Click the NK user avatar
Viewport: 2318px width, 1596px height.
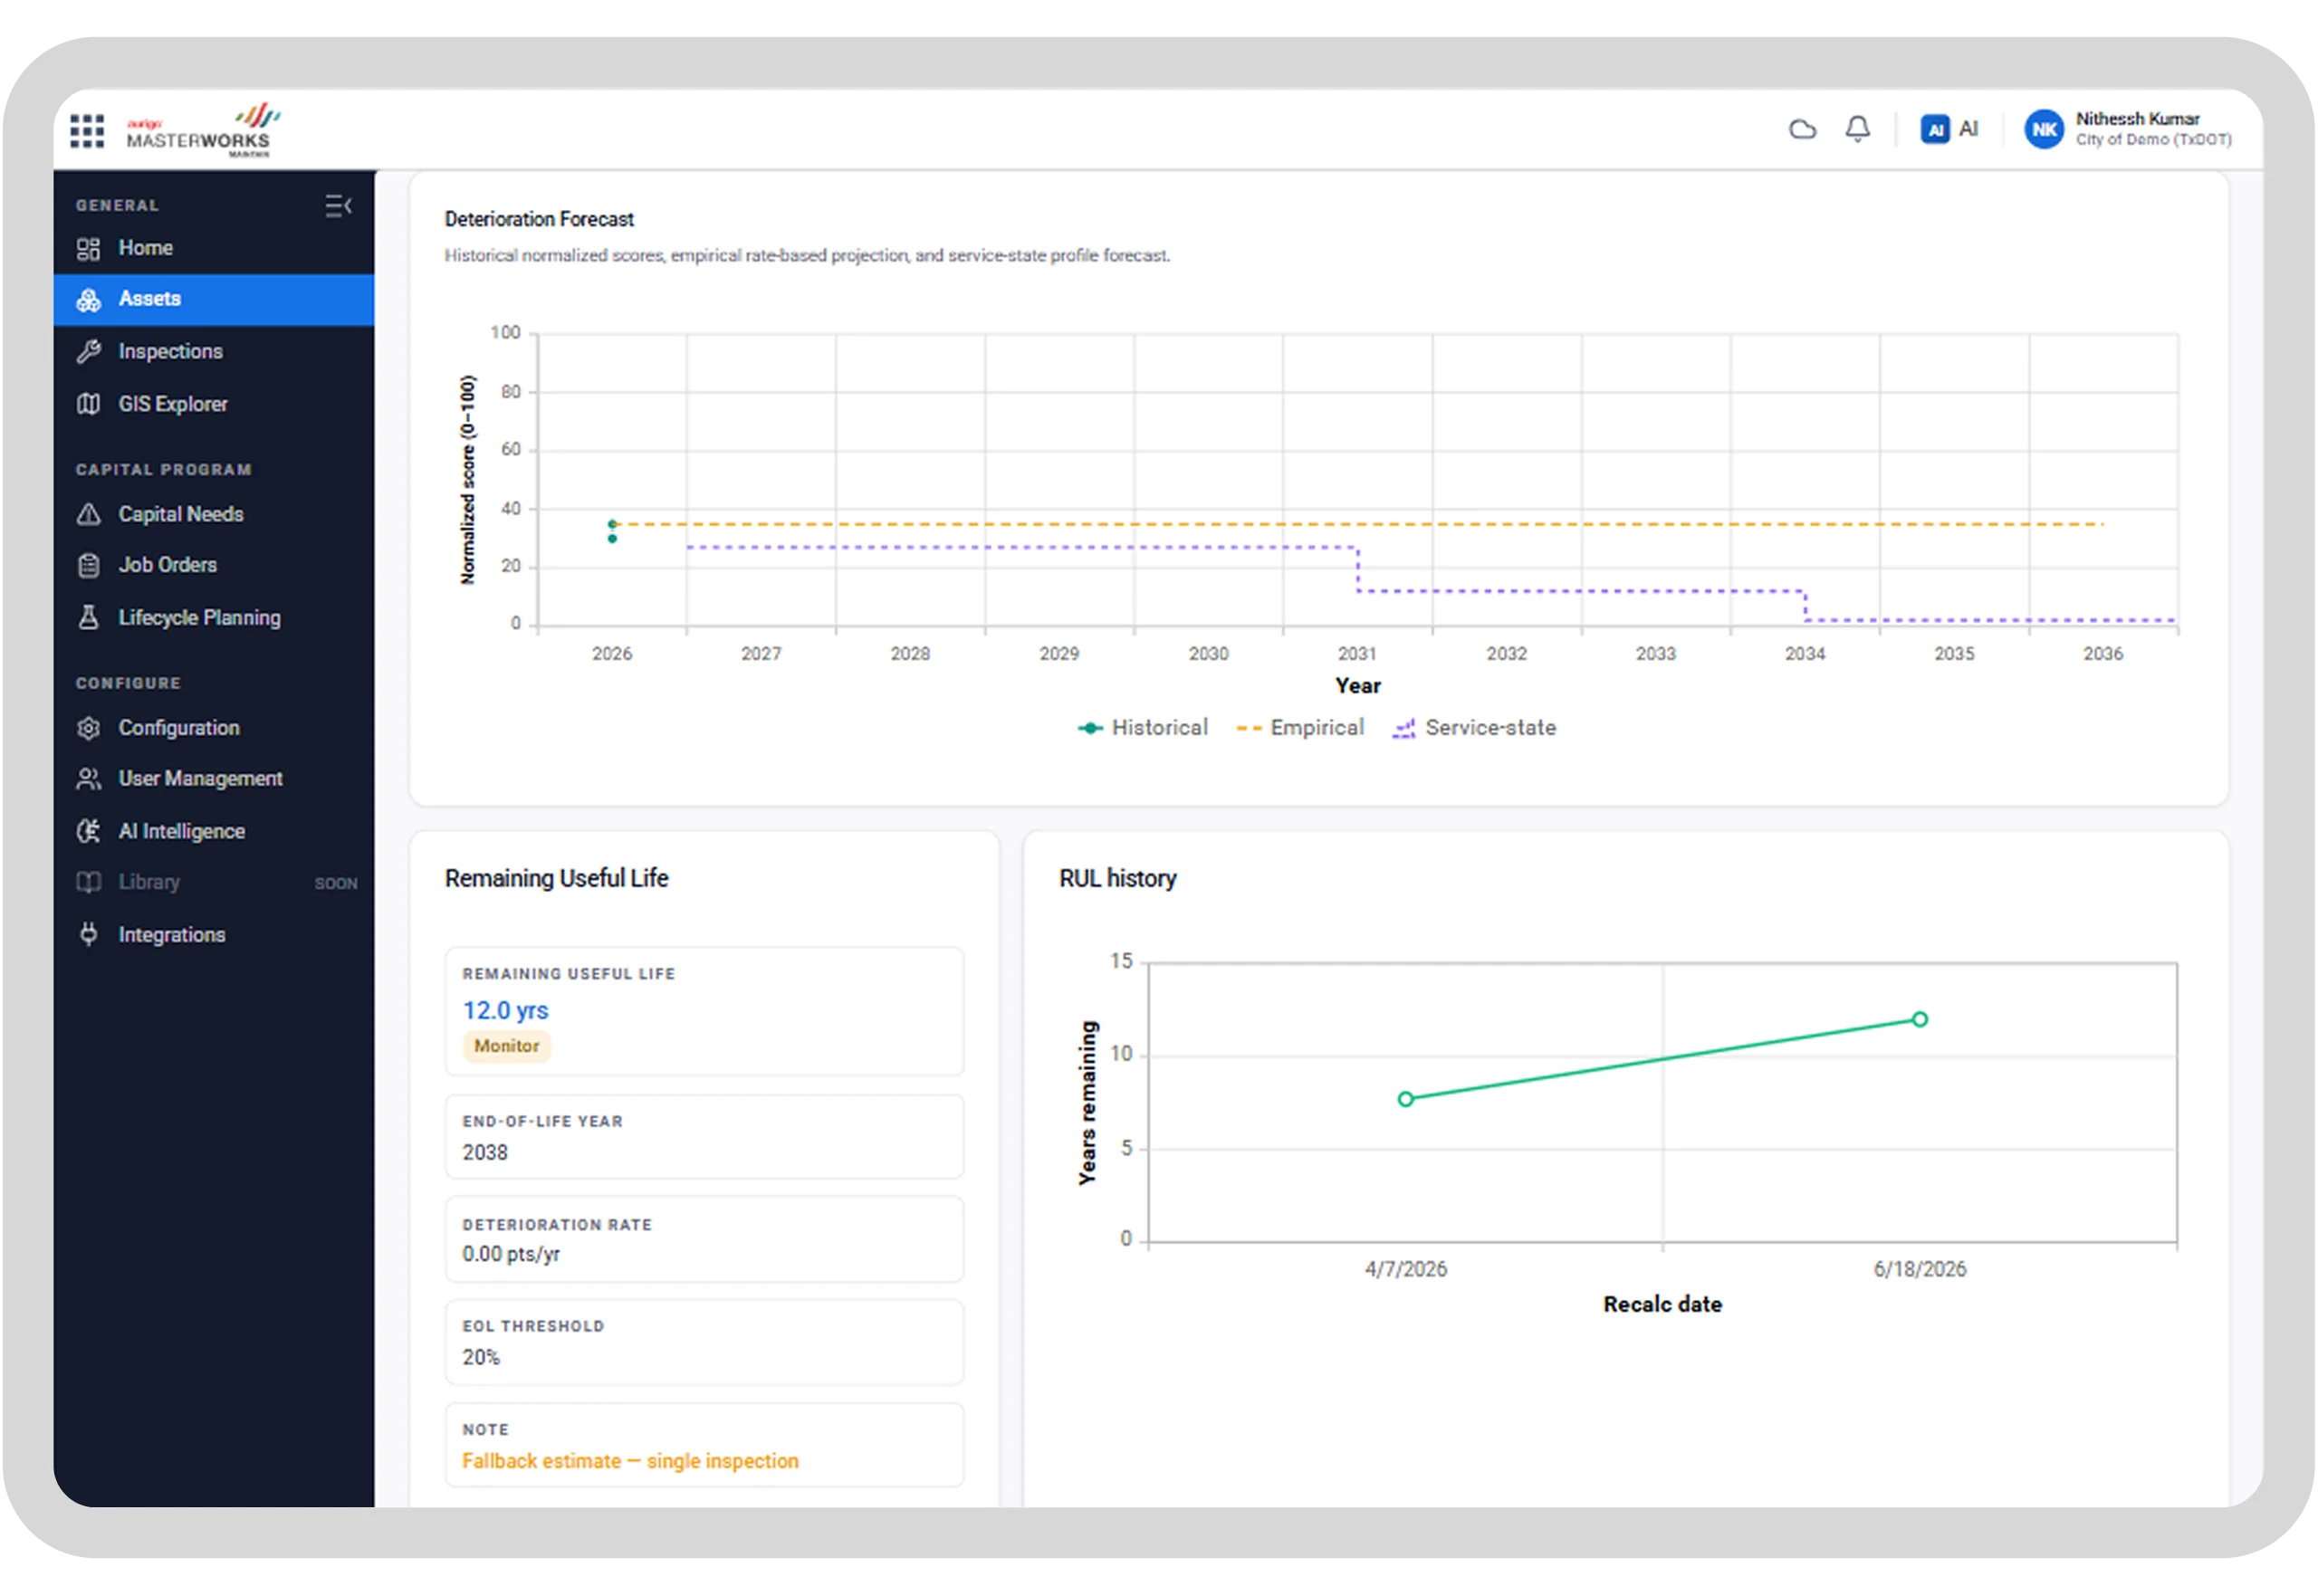coord(2043,129)
